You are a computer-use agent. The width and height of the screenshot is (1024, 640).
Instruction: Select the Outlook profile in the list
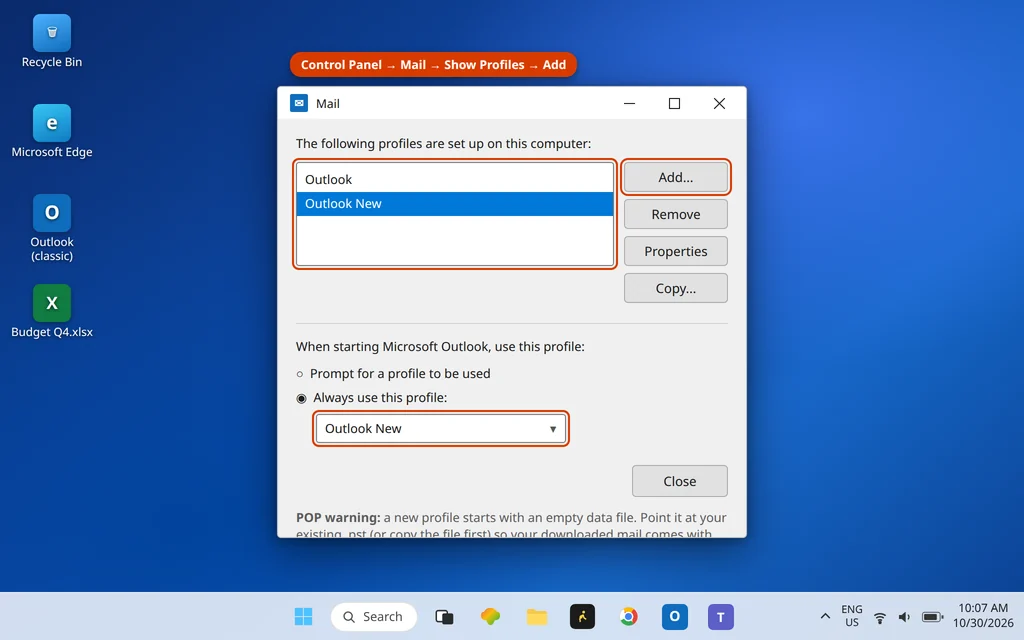(x=455, y=180)
